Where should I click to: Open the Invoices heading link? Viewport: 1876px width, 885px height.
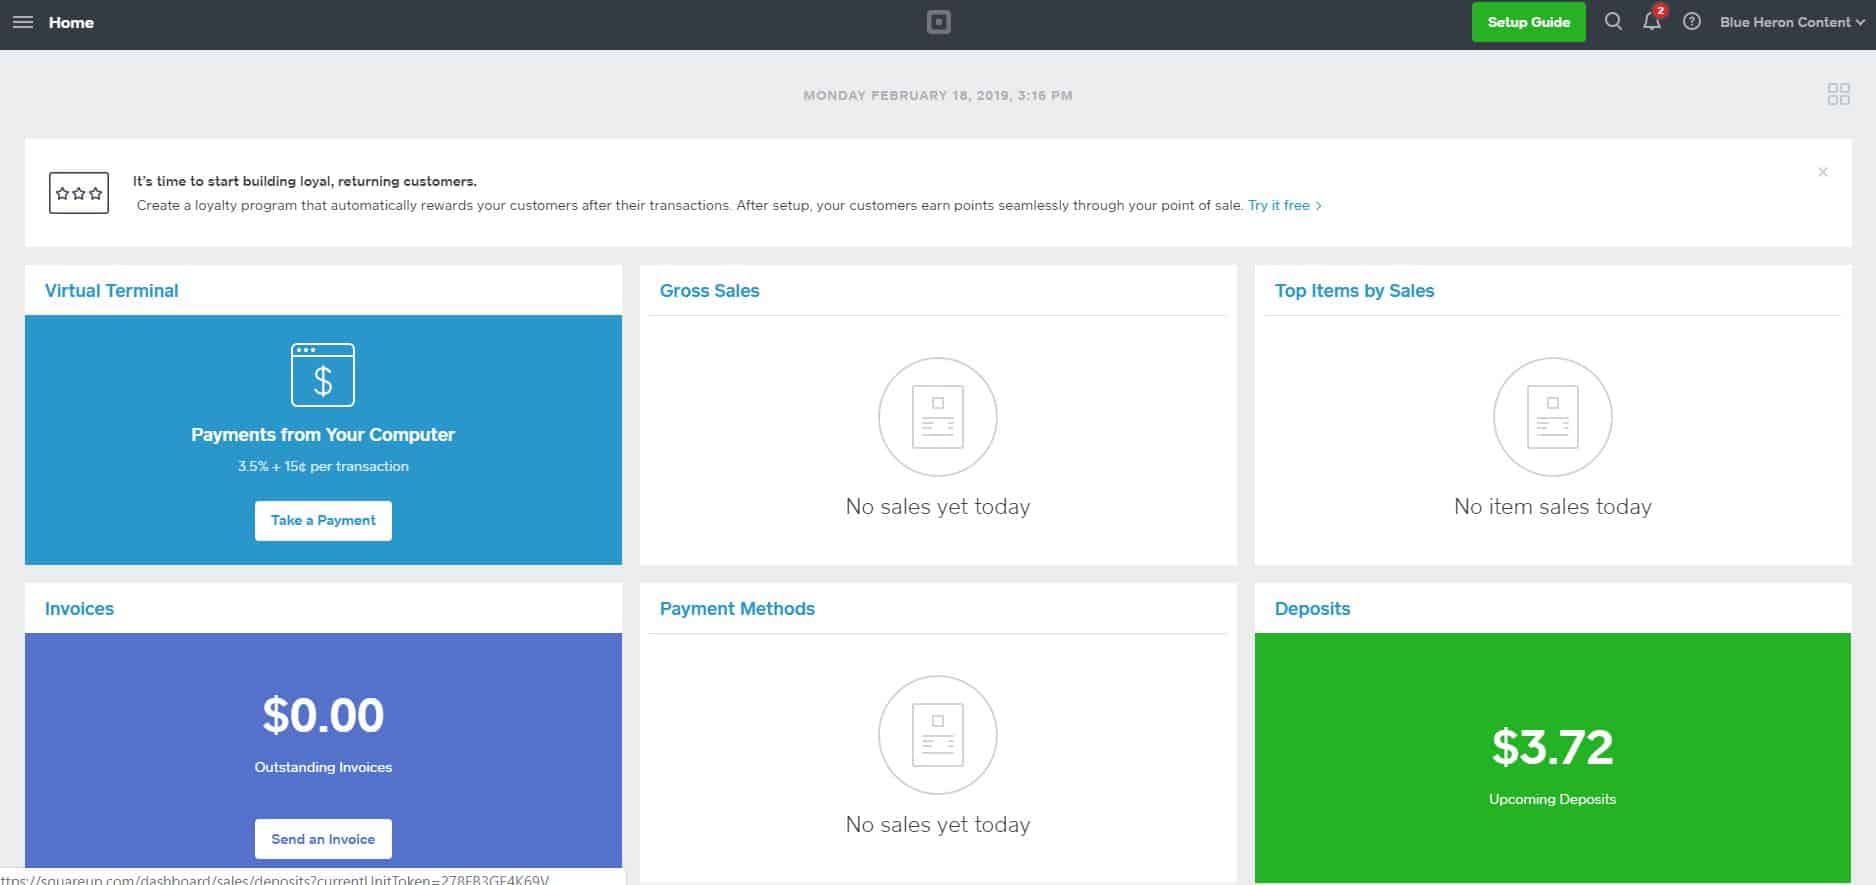pyautogui.click(x=79, y=609)
